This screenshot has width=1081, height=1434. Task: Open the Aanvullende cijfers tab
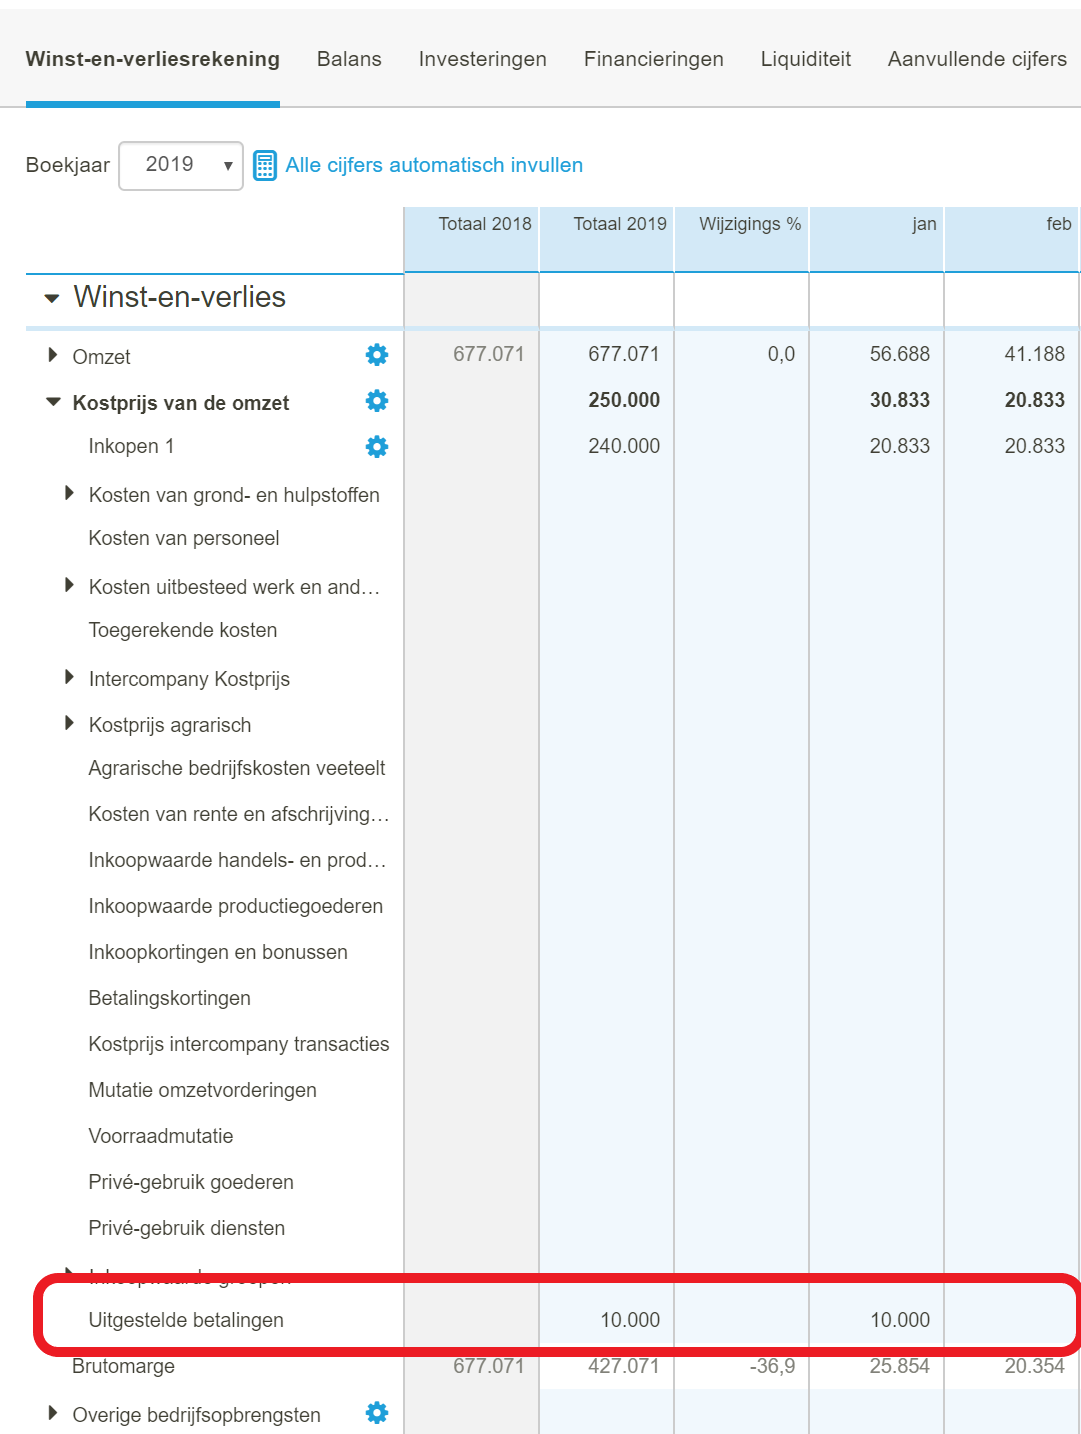tap(977, 59)
